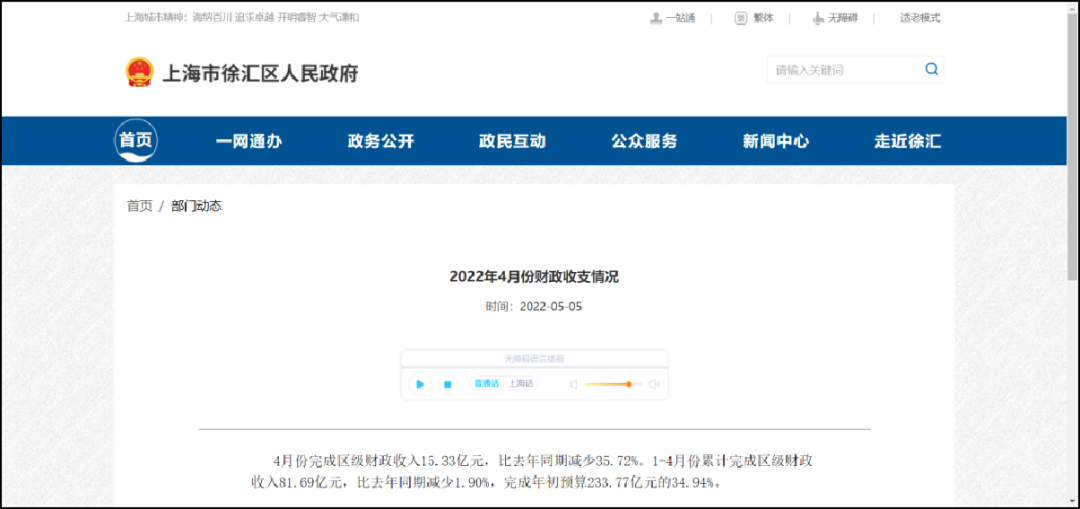Stop the audio broadcast
The height and width of the screenshot is (509, 1080).
[x=448, y=384]
